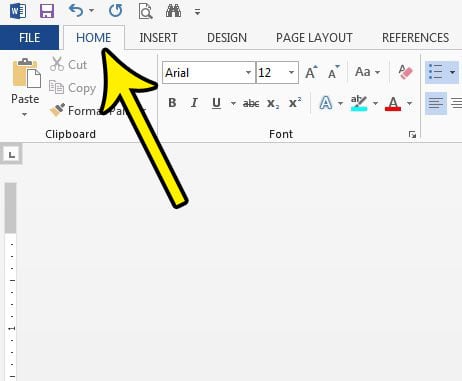The height and width of the screenshot is (381, 462).
Task: Open Text Effects dropdown arrow
Action: [340, 103]
